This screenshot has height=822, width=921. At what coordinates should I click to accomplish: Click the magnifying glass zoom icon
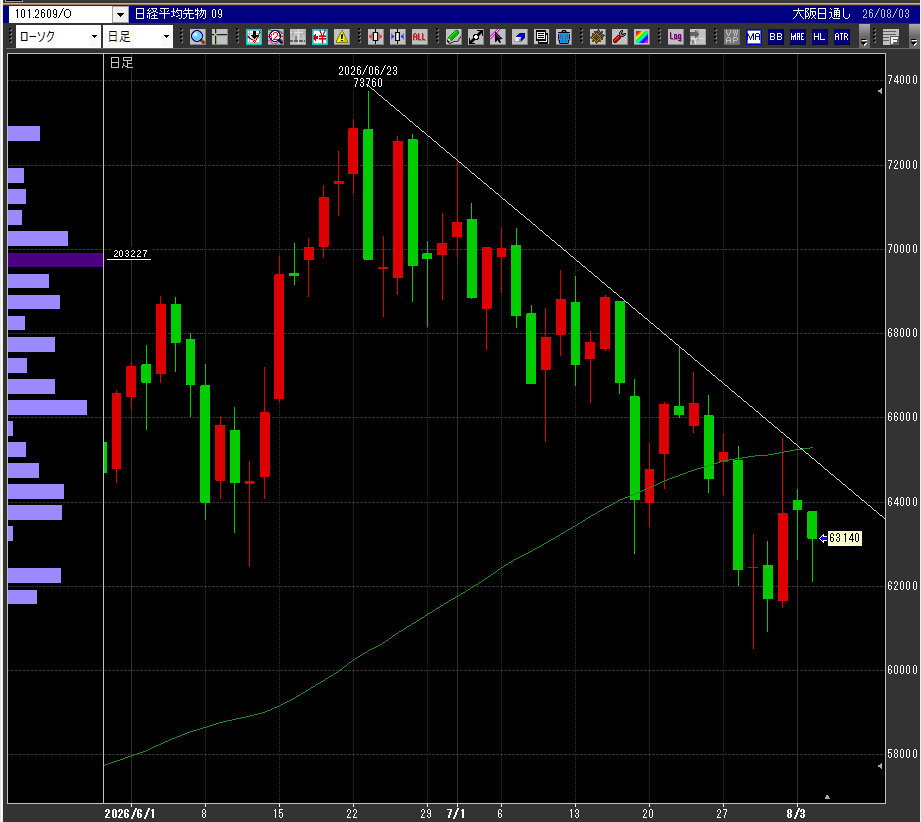(x=198, y=37)
